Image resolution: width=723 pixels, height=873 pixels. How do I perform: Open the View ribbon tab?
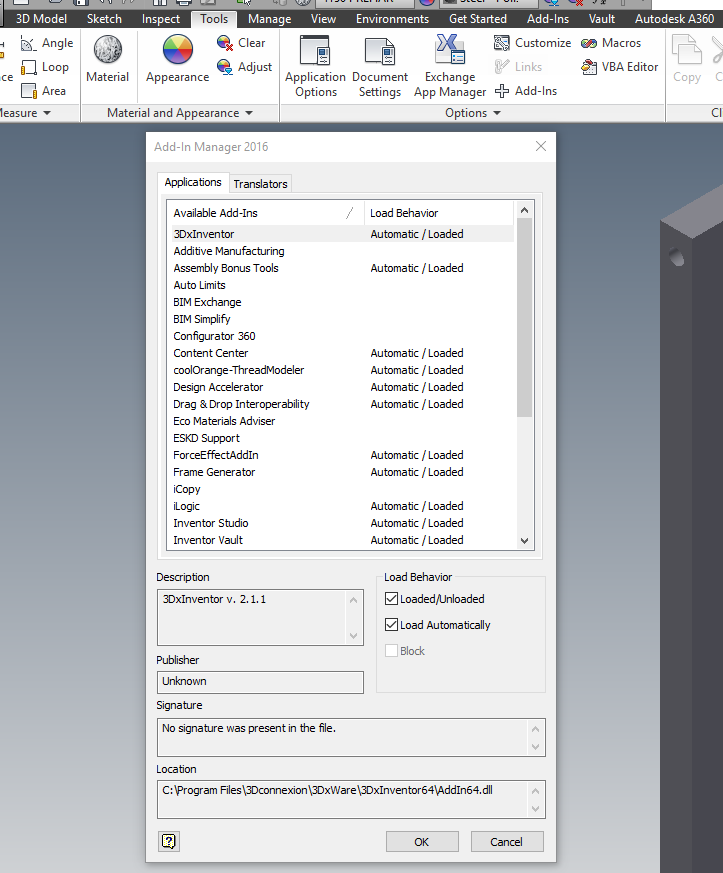(x=323, y=19)
